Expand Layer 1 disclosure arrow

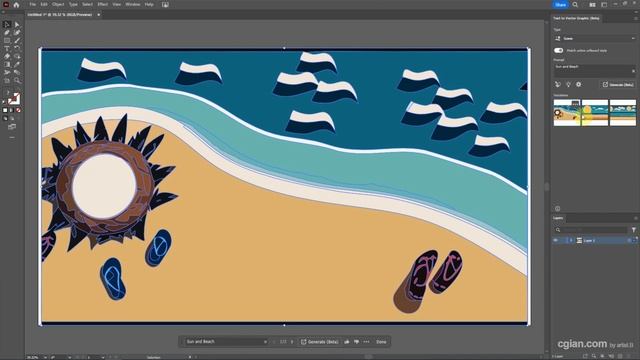click(x=571, y=240)
